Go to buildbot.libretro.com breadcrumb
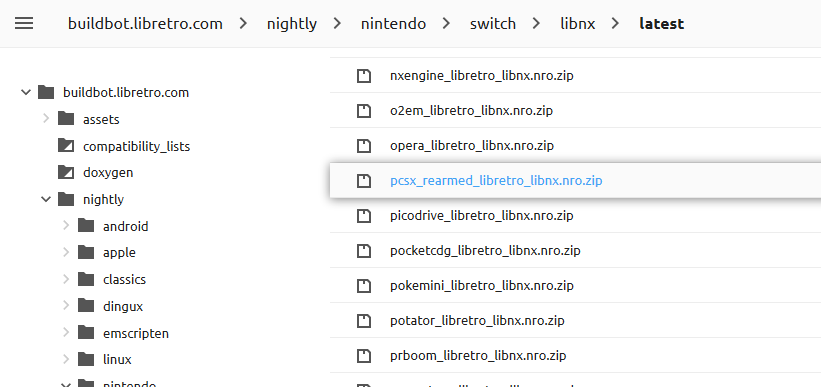Viewport: 821px width, 387px height. 146,24
